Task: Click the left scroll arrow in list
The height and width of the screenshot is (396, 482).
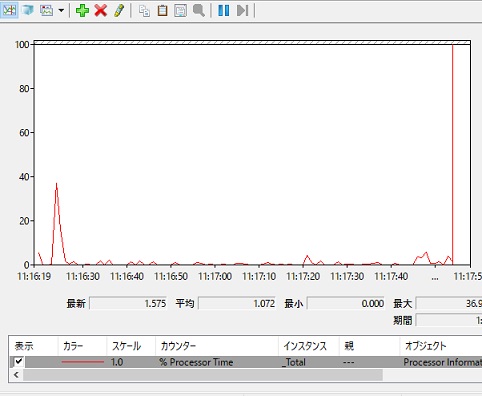Action: point(16,375)
